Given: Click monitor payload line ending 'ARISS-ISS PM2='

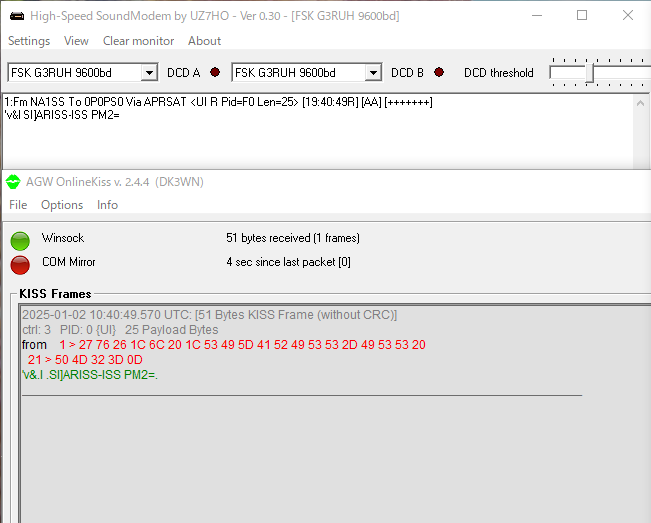Looking at the screenshot, I should 62,115.
